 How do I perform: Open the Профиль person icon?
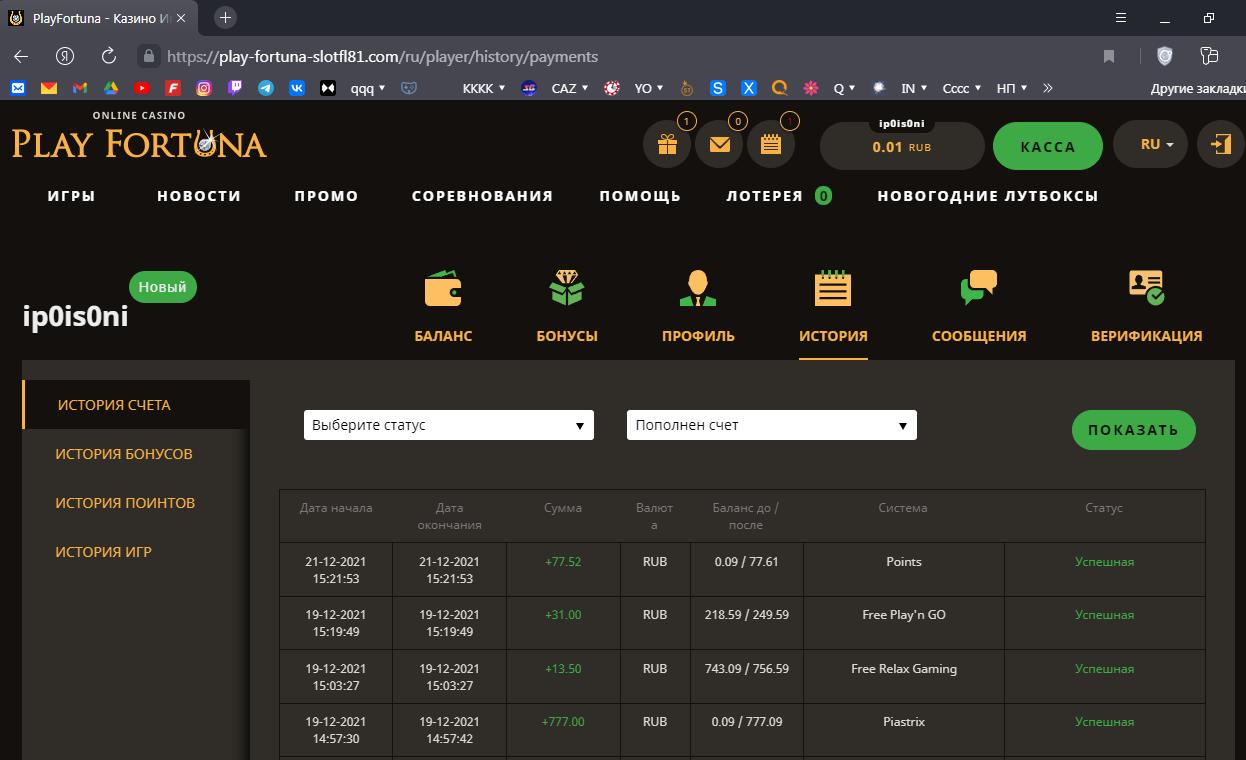(698, 290)
